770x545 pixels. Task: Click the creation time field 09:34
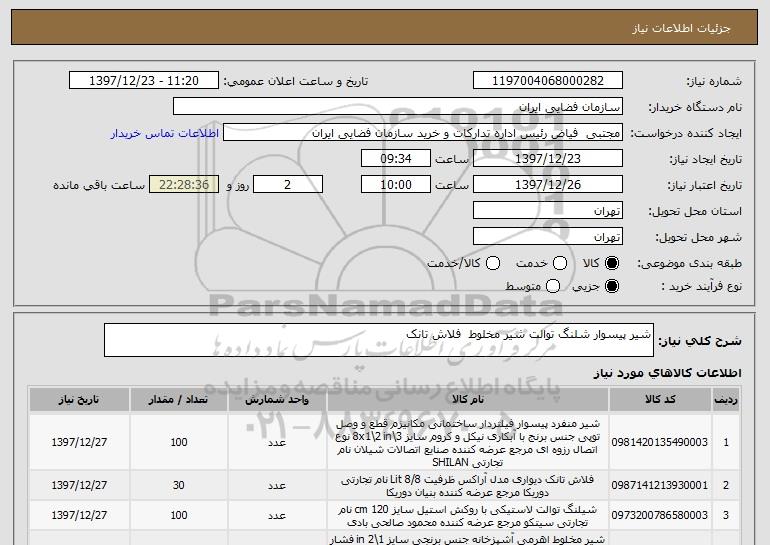(x=396, y=159)
